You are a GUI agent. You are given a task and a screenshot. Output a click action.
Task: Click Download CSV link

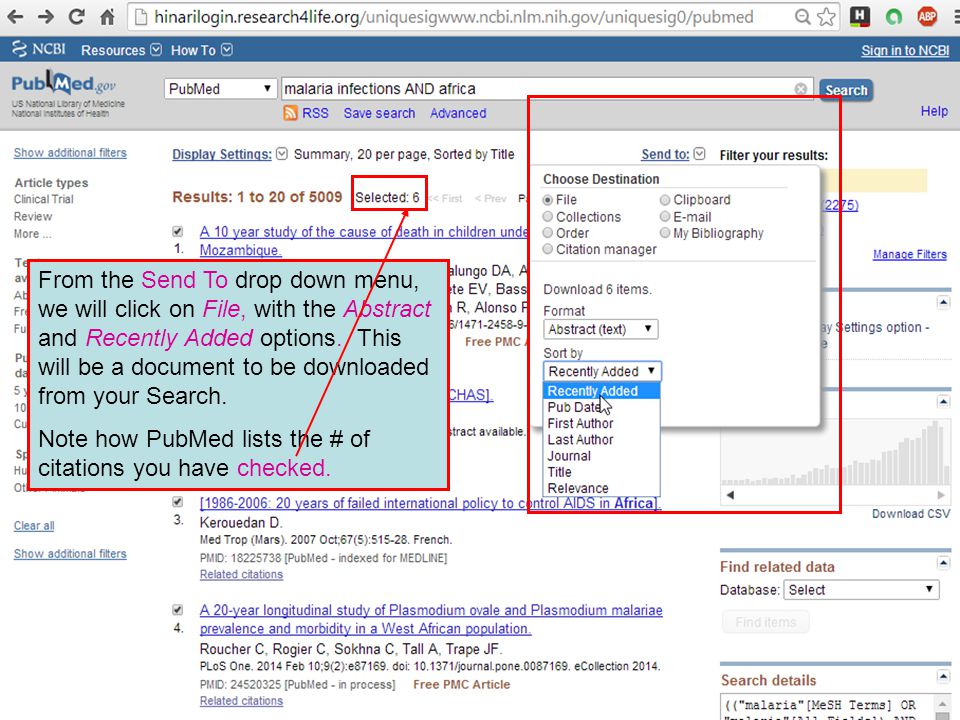pos(911,514)
